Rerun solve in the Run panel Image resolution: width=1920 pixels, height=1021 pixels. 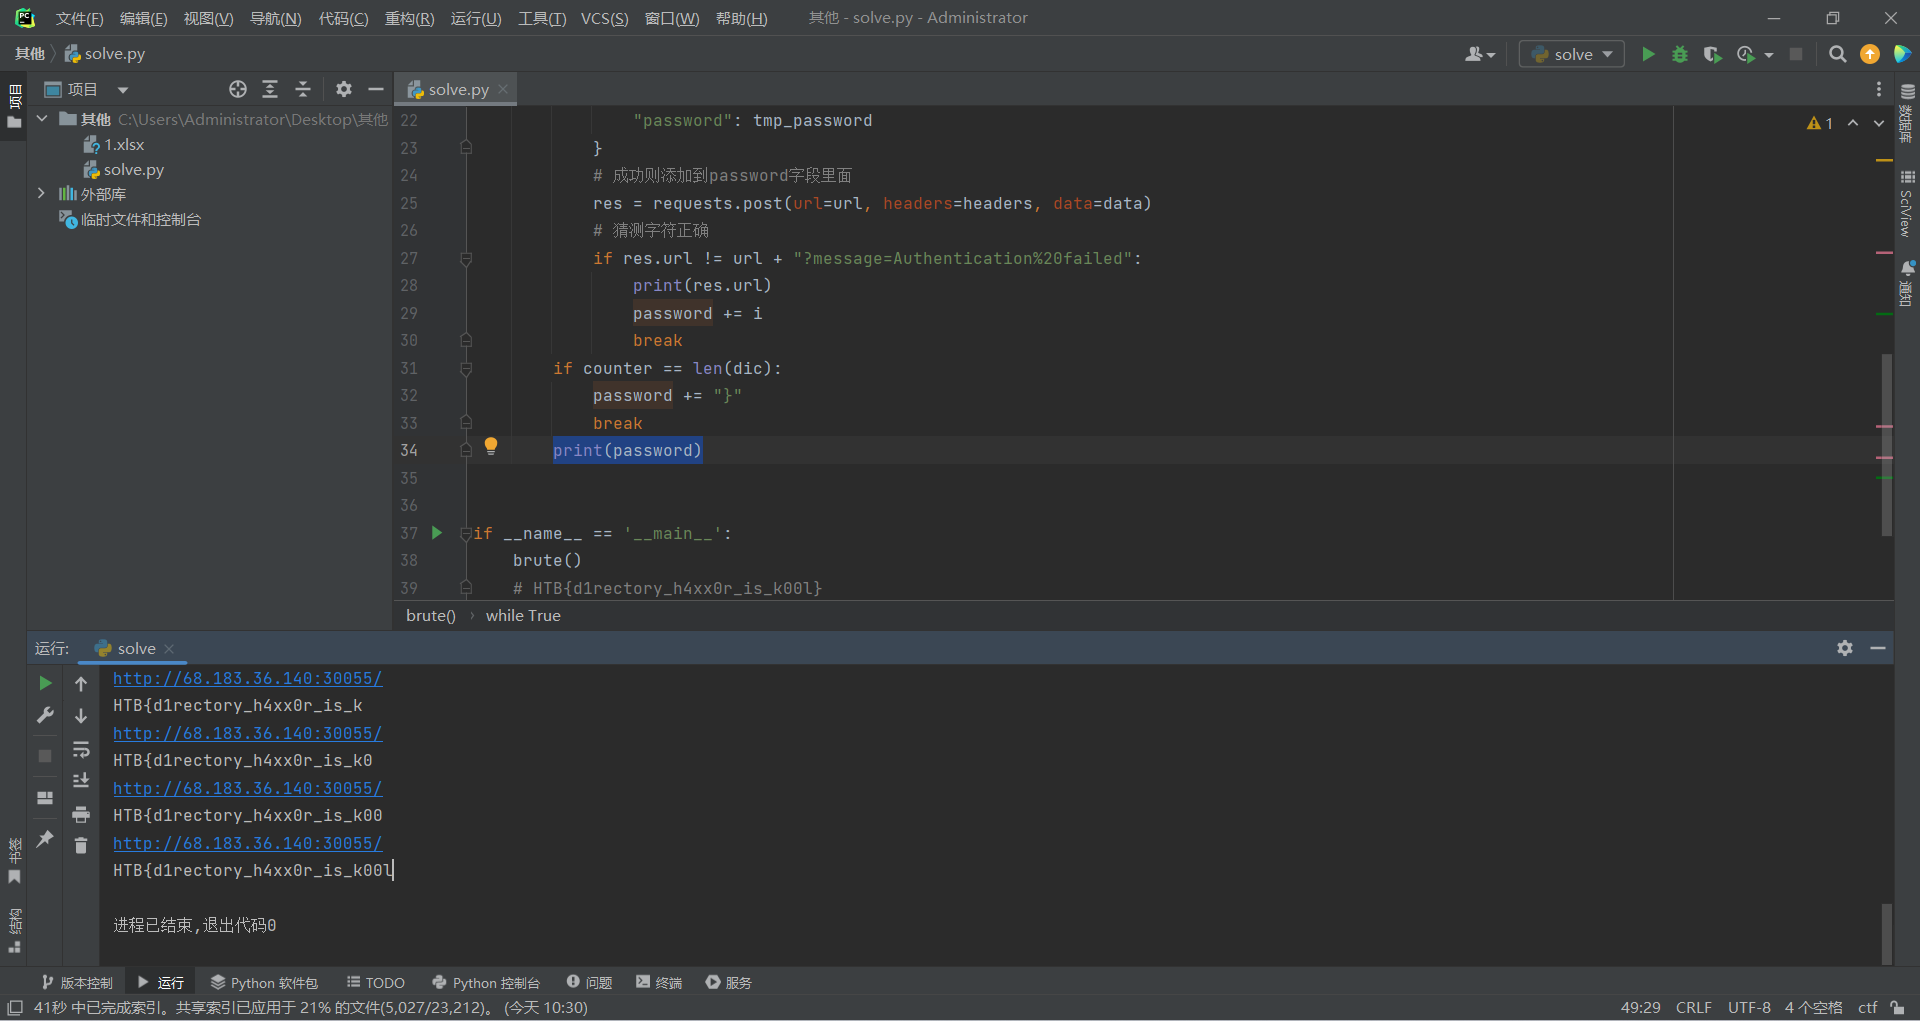45,683
